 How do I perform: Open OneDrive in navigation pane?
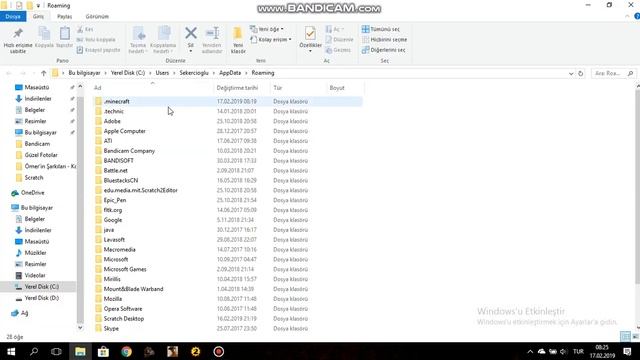[x=32, y=193]
